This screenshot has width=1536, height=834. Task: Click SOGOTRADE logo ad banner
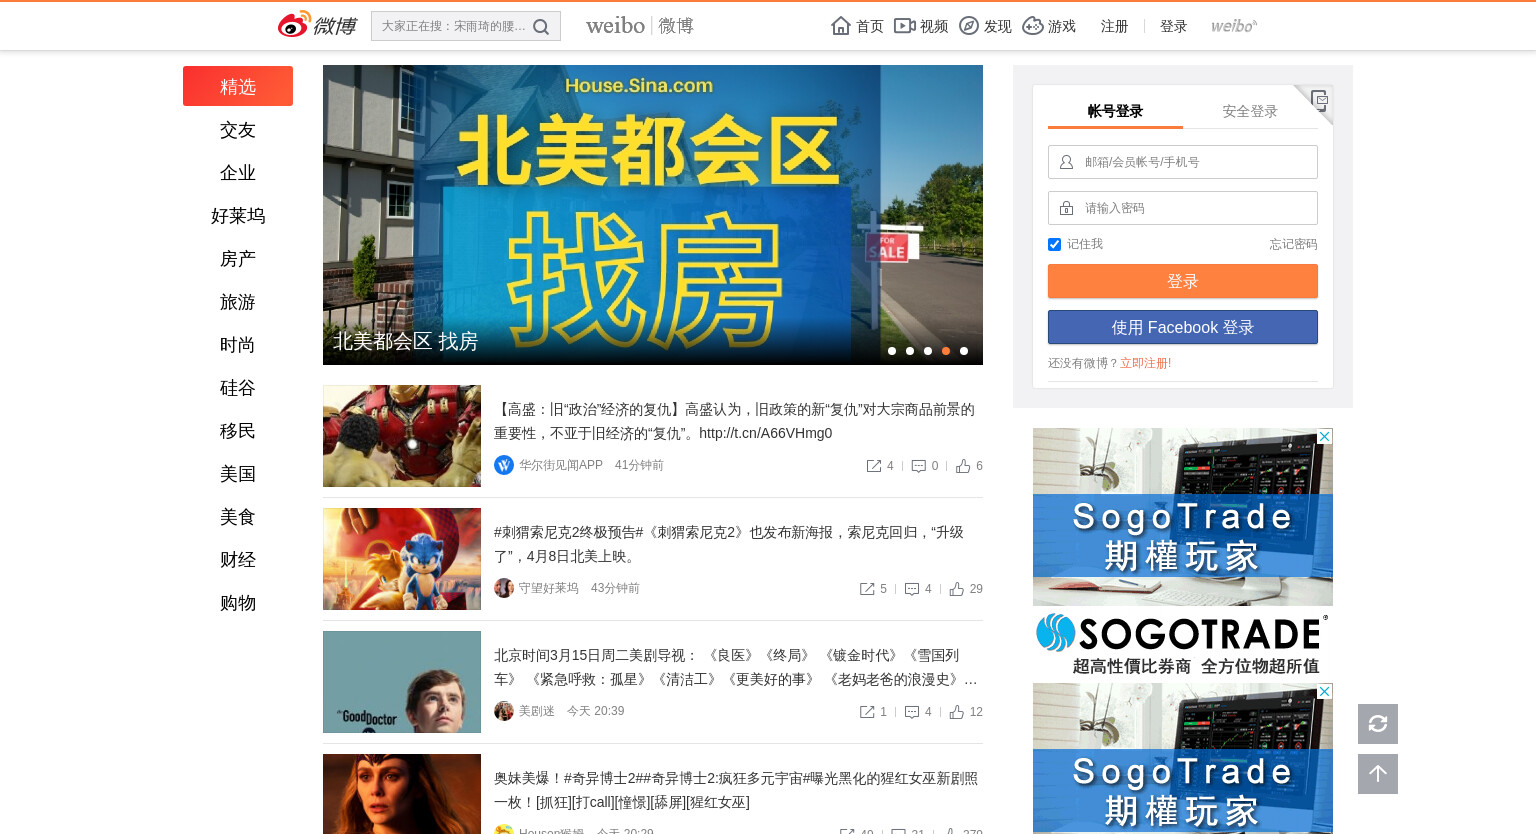(x=1183, y=644)
